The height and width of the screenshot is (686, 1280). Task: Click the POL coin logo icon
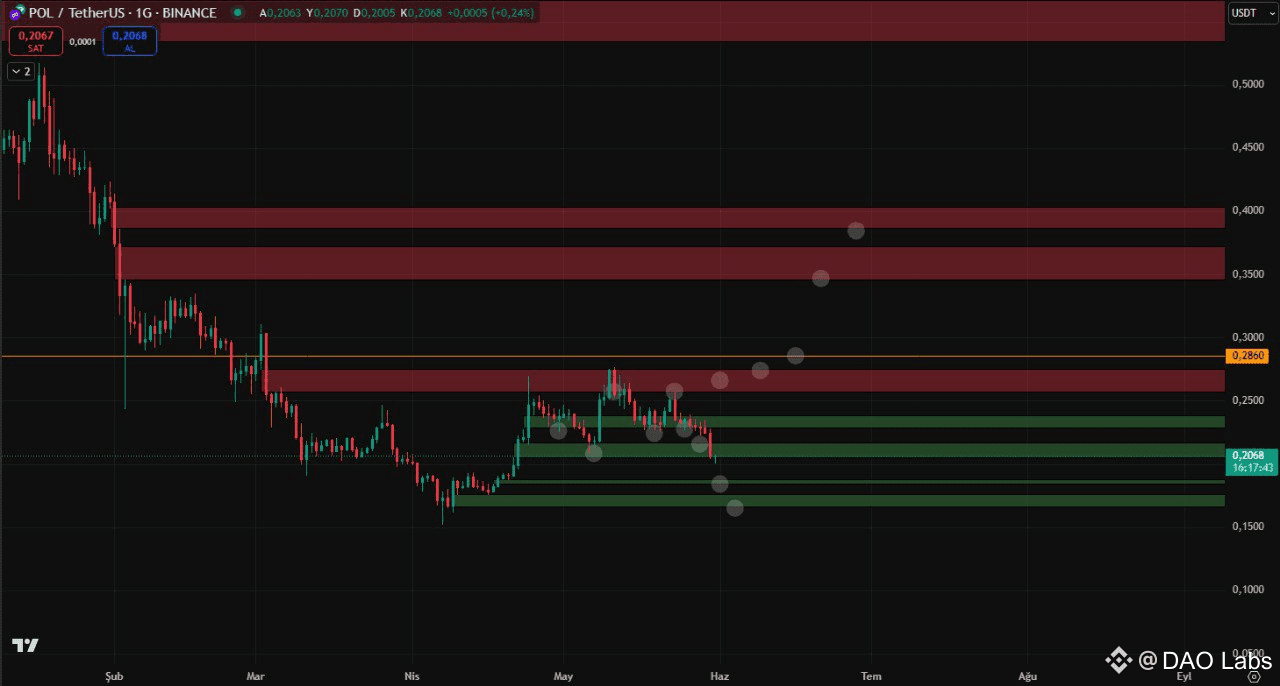(17, 14)
